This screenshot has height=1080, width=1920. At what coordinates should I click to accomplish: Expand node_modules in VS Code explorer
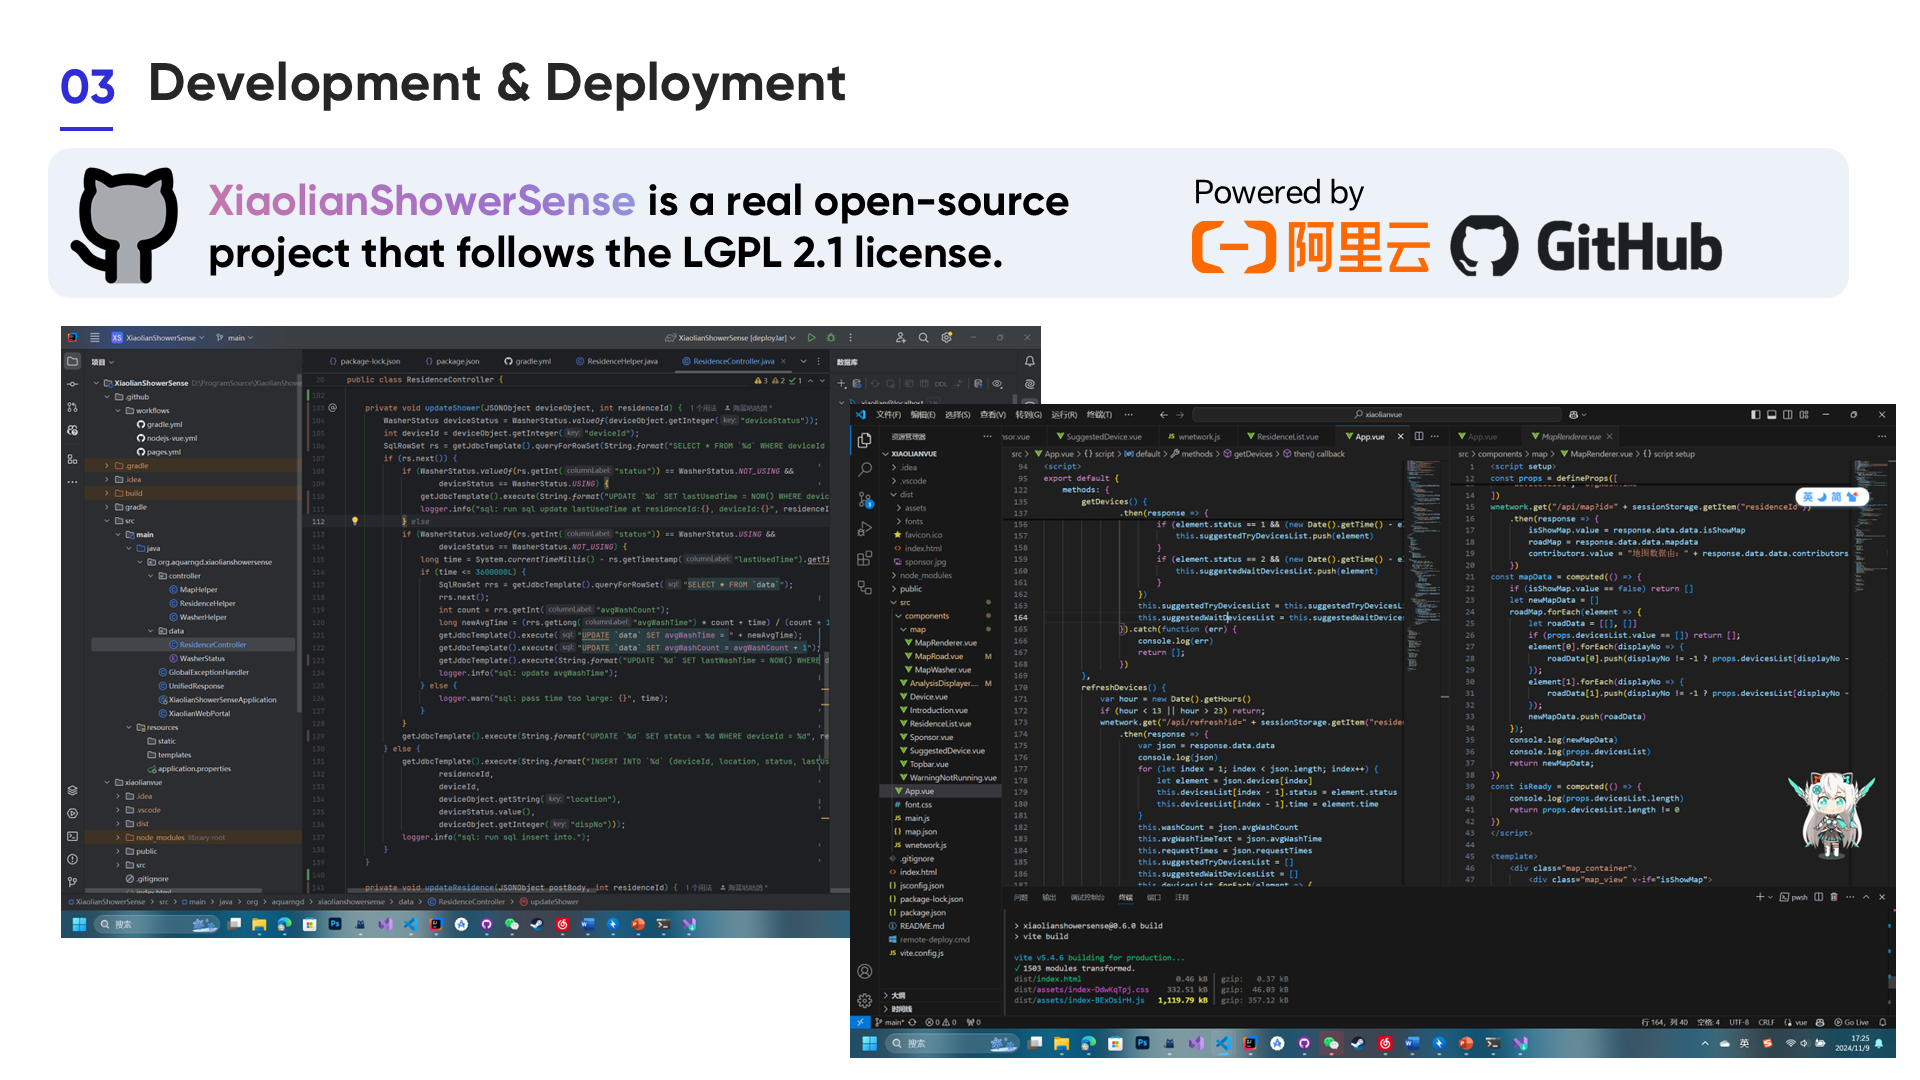[x=894, y=575]
